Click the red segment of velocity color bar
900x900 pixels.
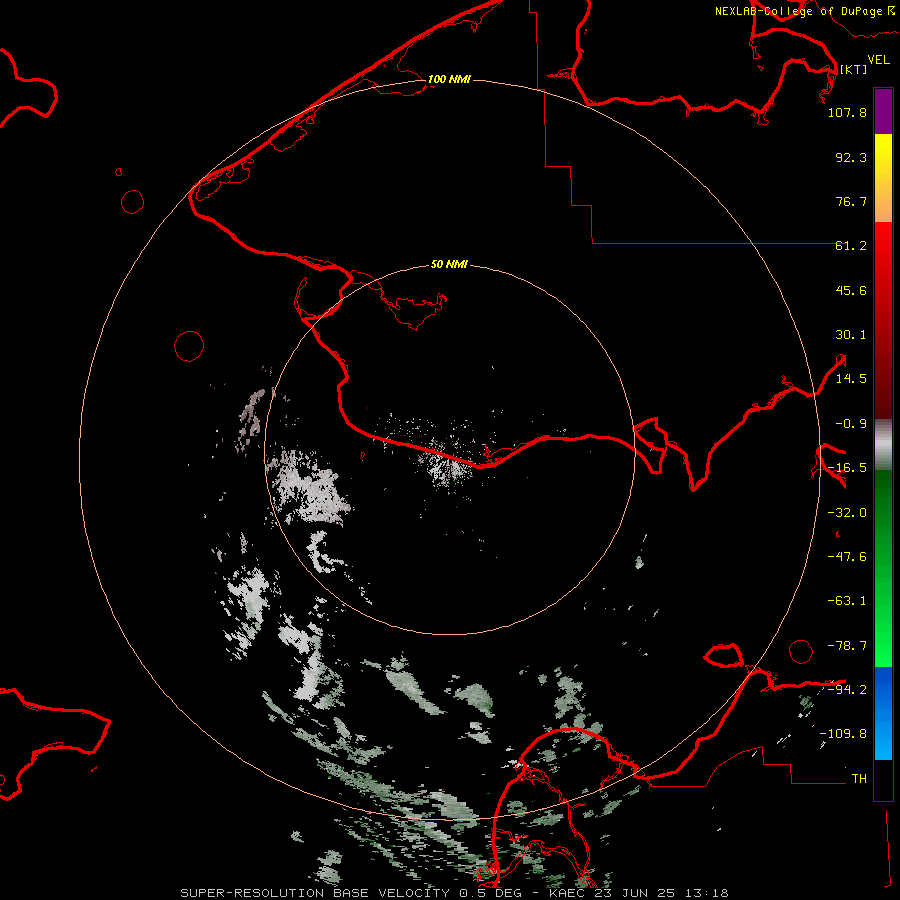point(883,320)
